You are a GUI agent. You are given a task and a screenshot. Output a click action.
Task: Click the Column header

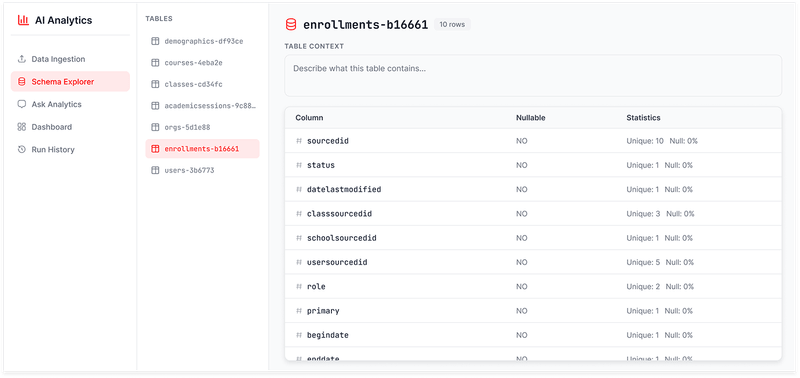tap(309, 118)
